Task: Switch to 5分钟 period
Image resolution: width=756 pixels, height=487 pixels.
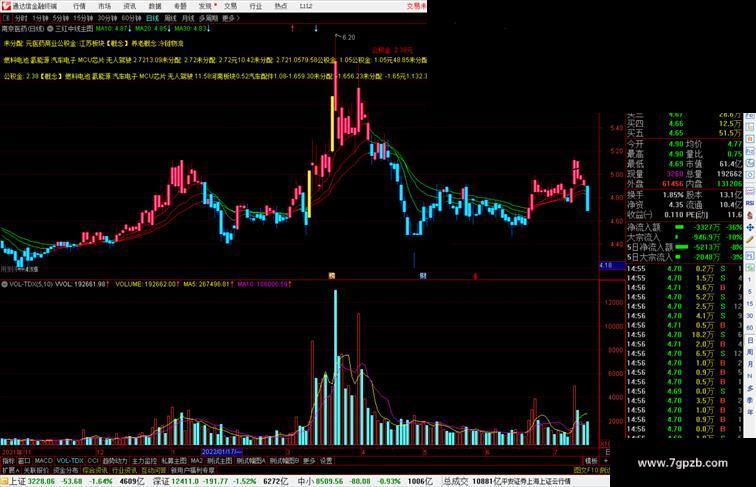Action: click(61, 18)
